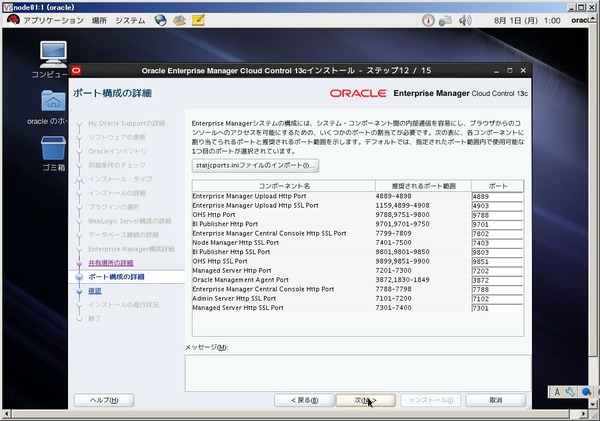Viewport: 600px width, 421px height.
Task: Select the oracle home folder desktop icon
Action: pyautogui.click(x=52, y=108)
